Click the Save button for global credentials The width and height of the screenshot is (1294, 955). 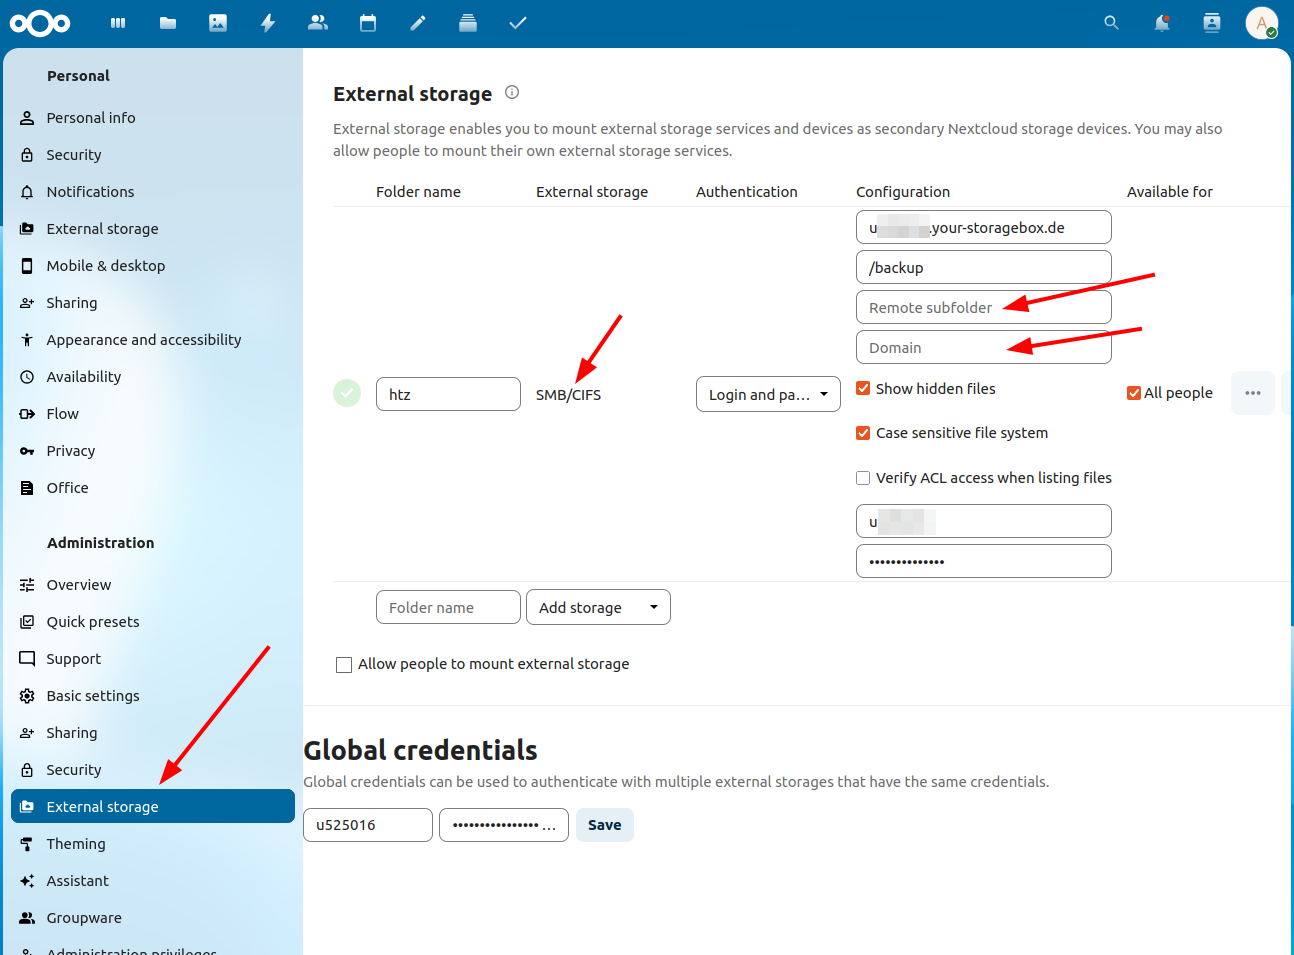pos(604,825)
